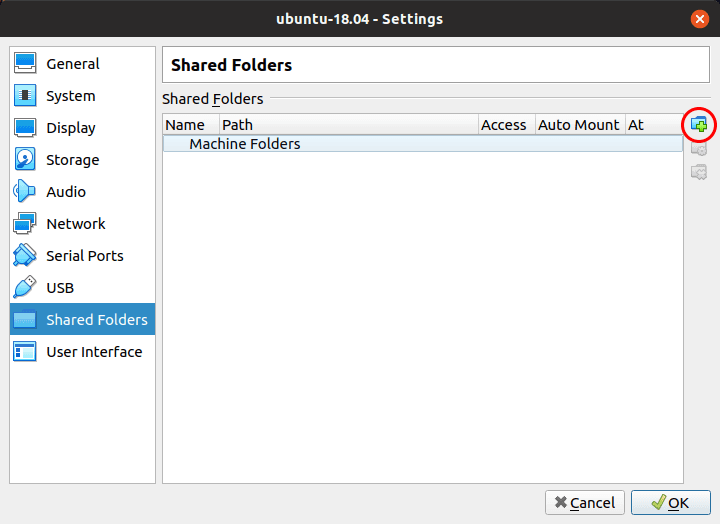This screenshot has height=524, width=720.
Task: Click the Auto Mount column header
Action: 580,124
